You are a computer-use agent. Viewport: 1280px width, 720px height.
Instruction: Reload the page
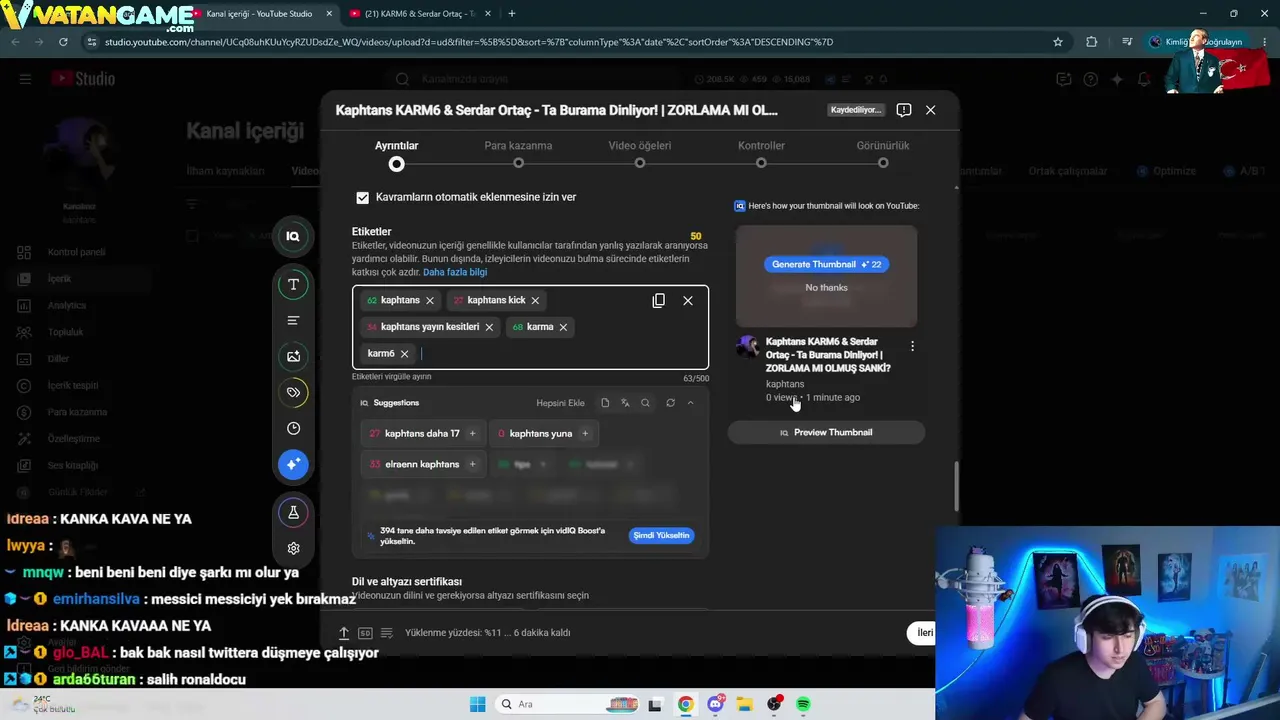point(63,42)
